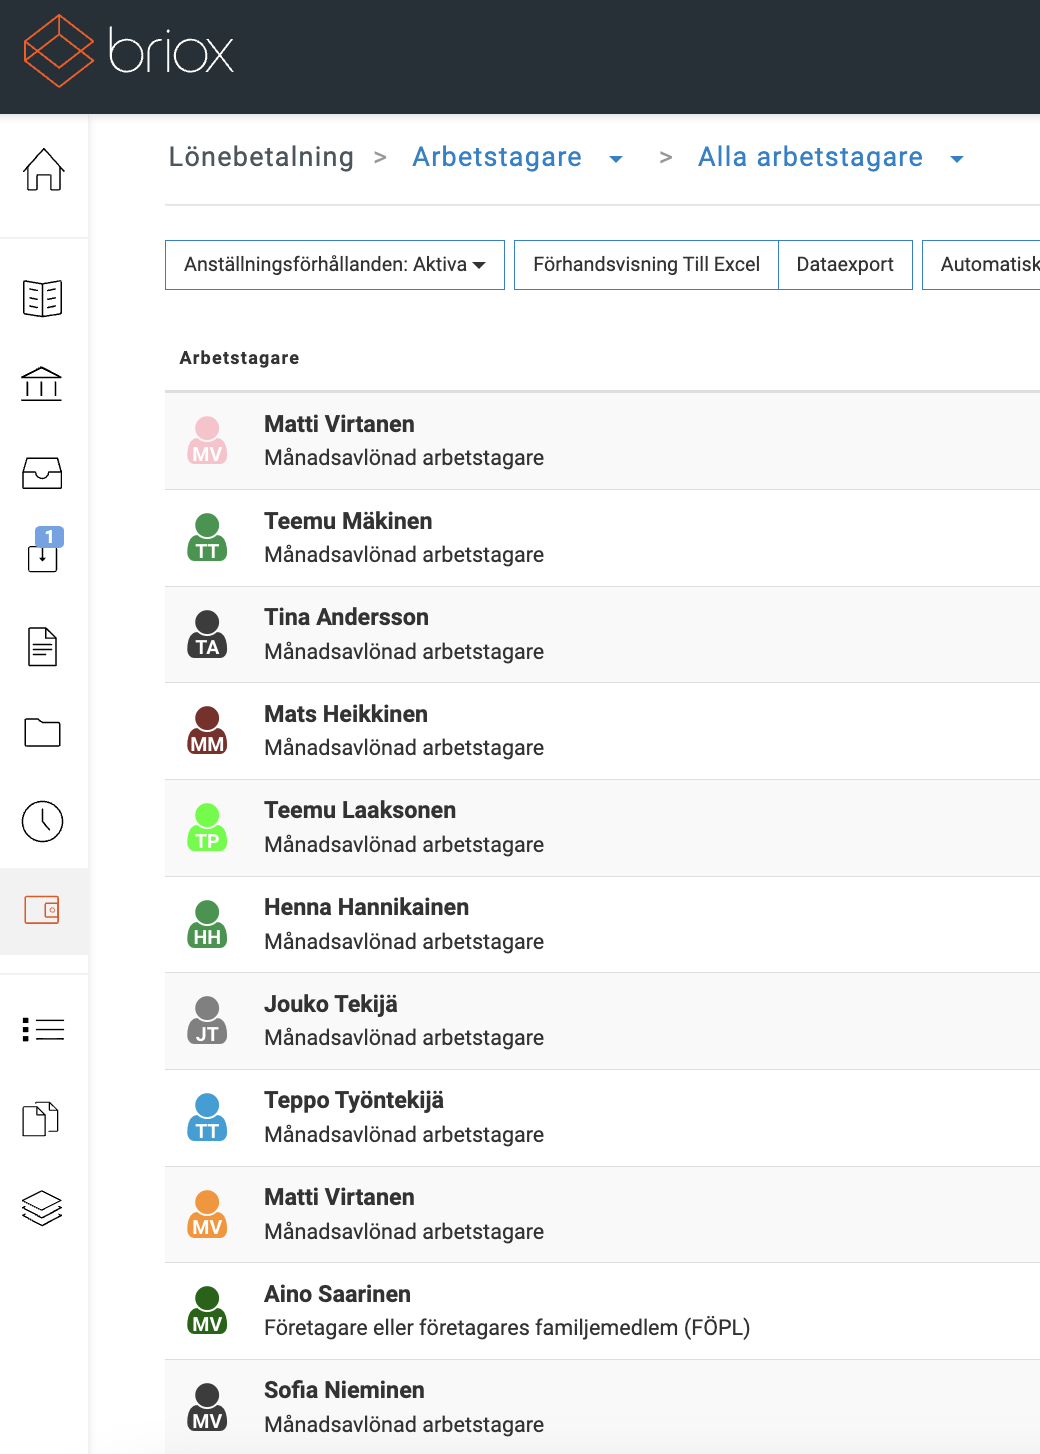
Task: Expand the Arbetstagare breadcrumb dropdown arrow
Action: point(617,158)
